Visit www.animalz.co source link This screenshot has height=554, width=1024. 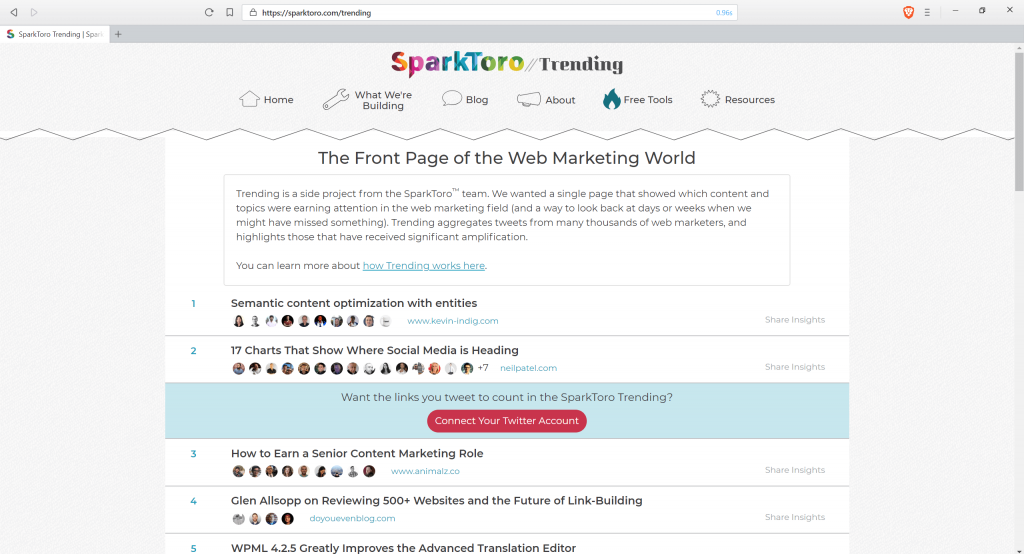(425, 471)
